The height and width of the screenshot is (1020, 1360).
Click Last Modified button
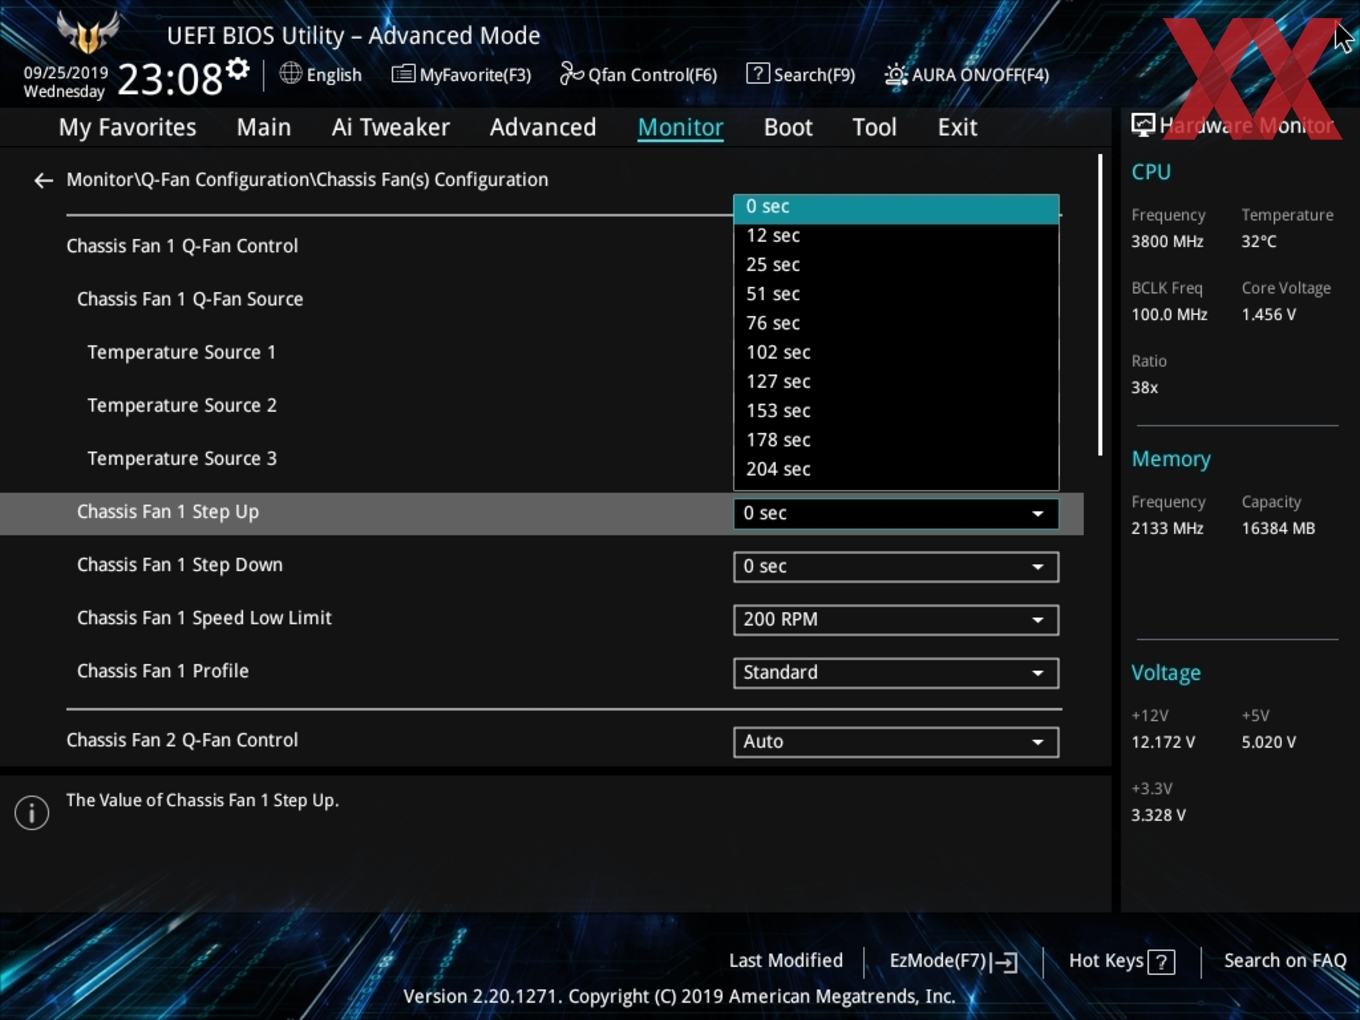coord(786,961)
